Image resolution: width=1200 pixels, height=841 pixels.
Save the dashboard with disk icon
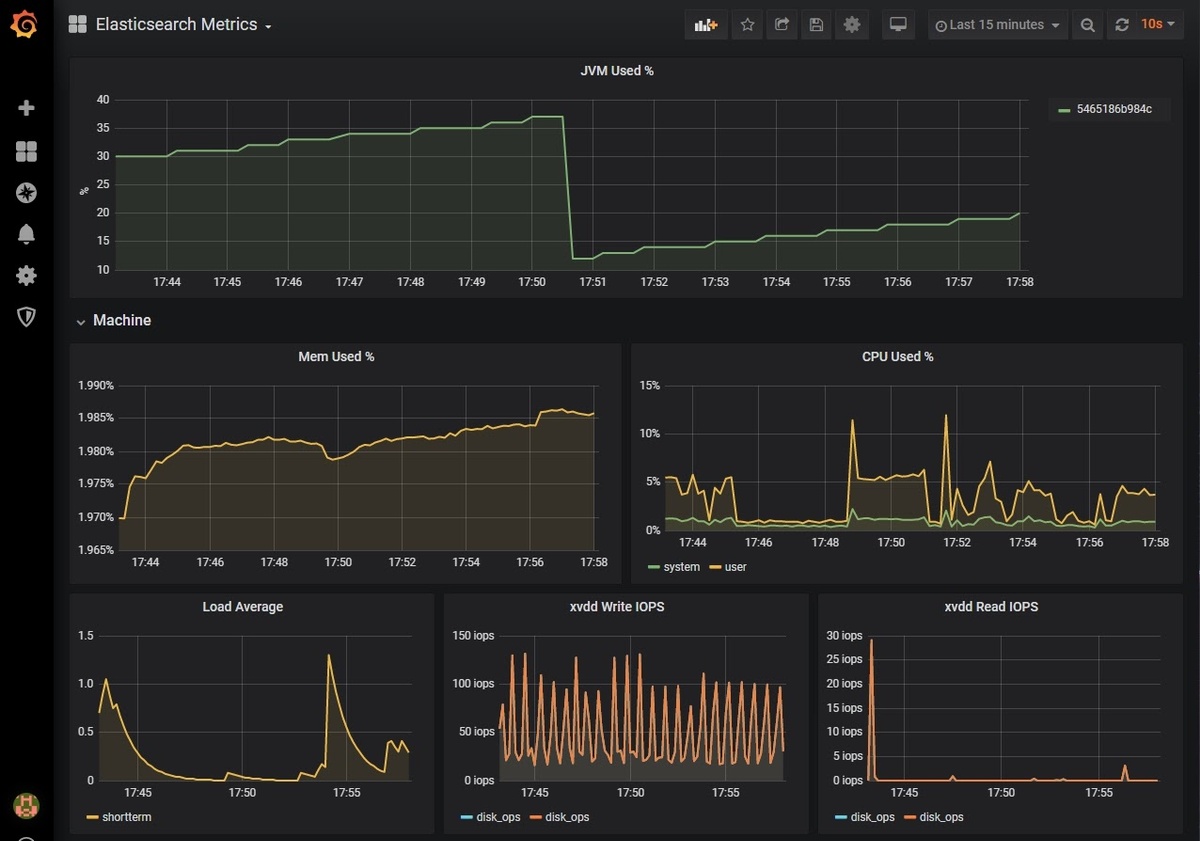817,25
